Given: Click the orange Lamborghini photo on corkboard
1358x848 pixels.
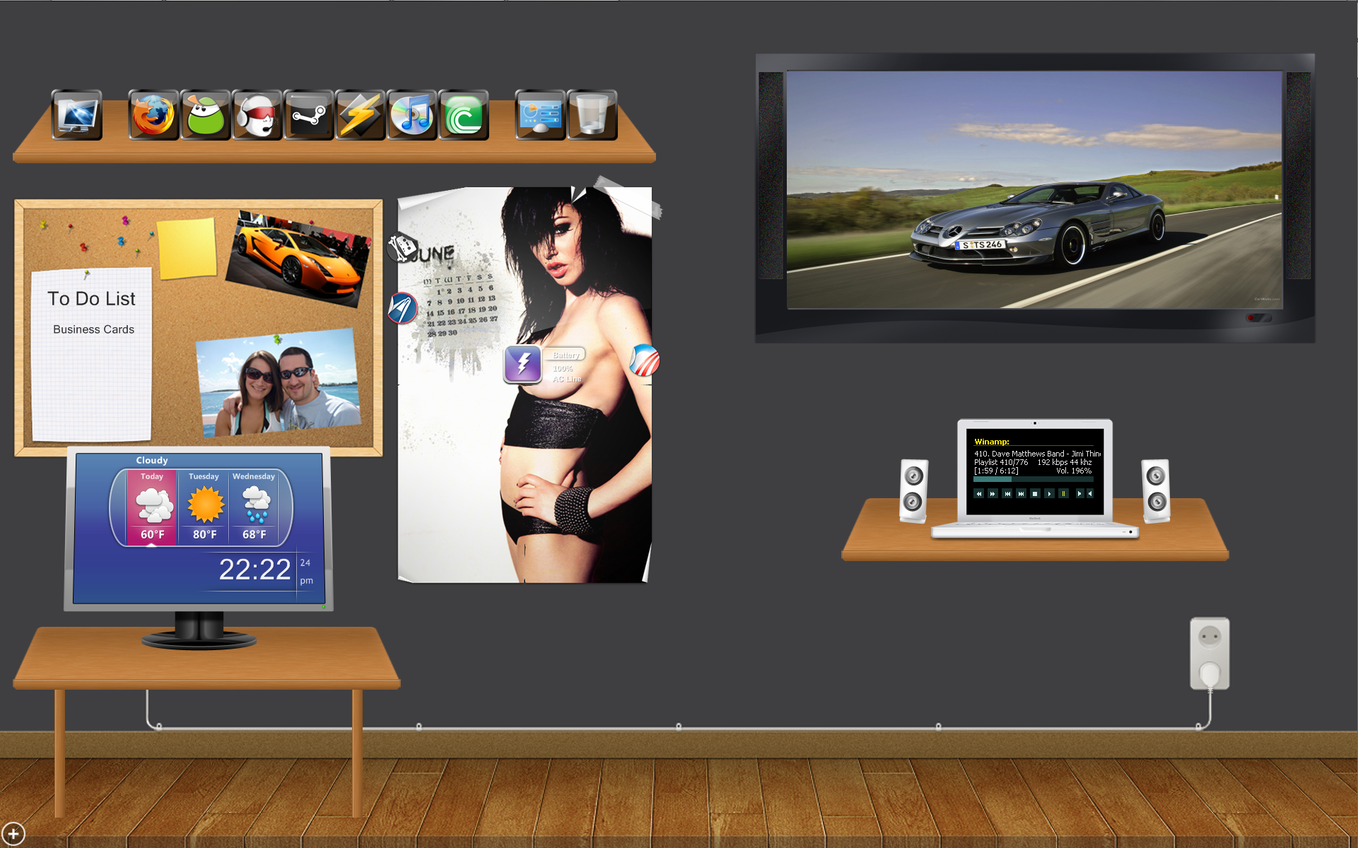Looking at the screenshot, I should tap(297, 257).
